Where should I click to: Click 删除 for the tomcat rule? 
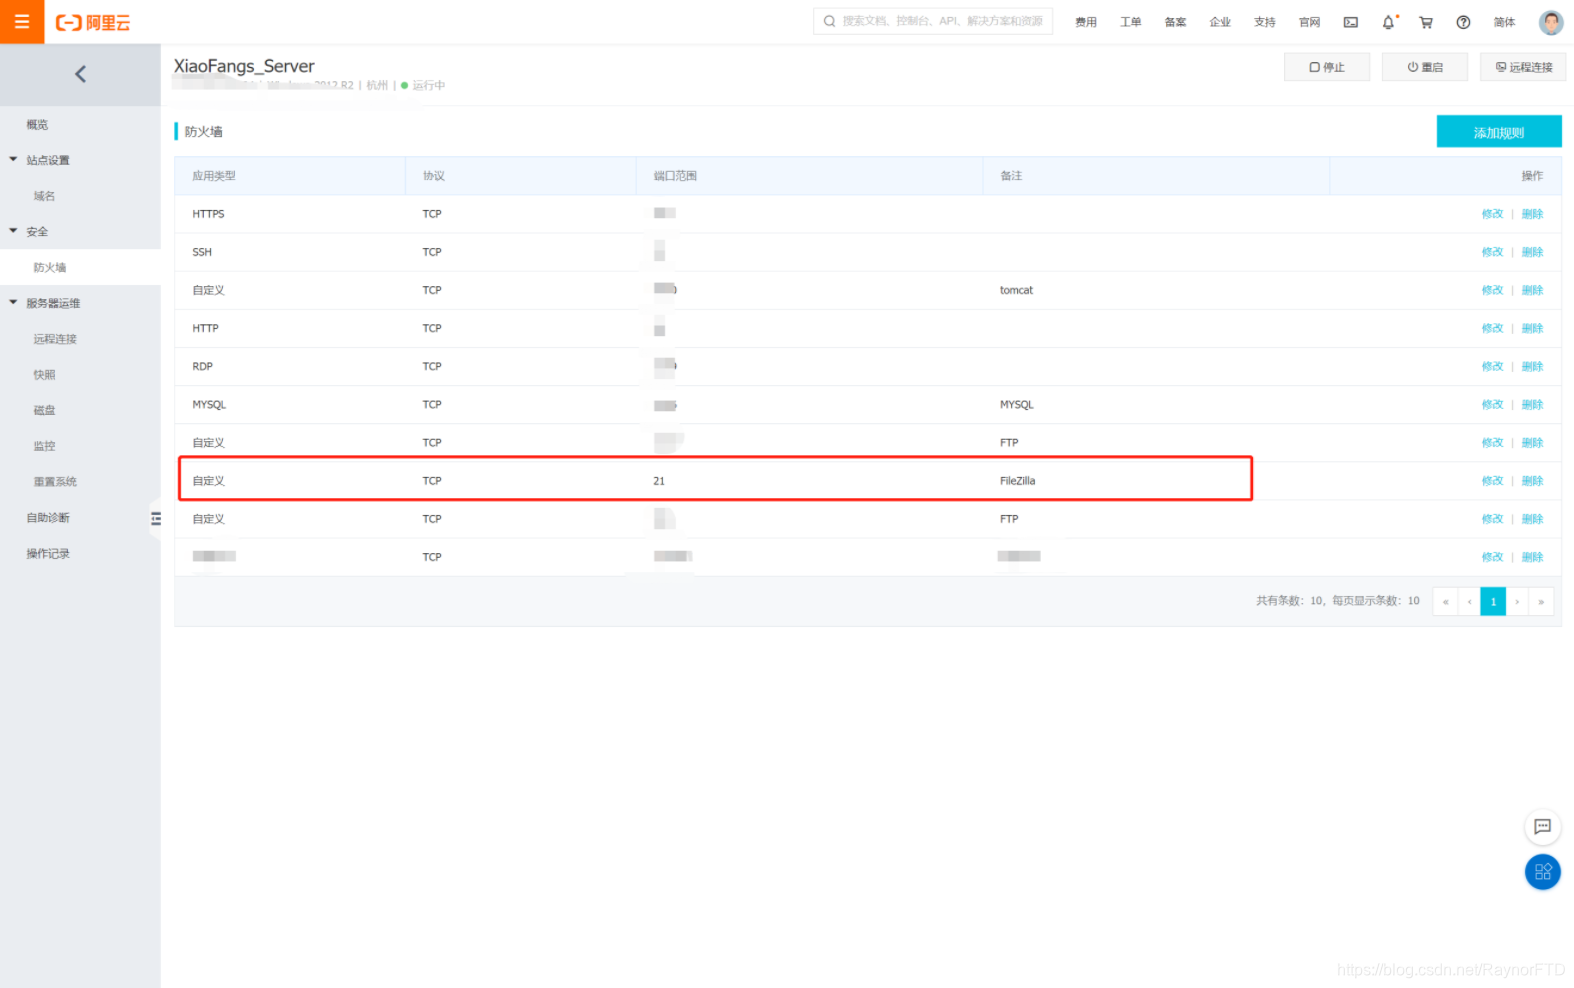tap(1532, 290)
